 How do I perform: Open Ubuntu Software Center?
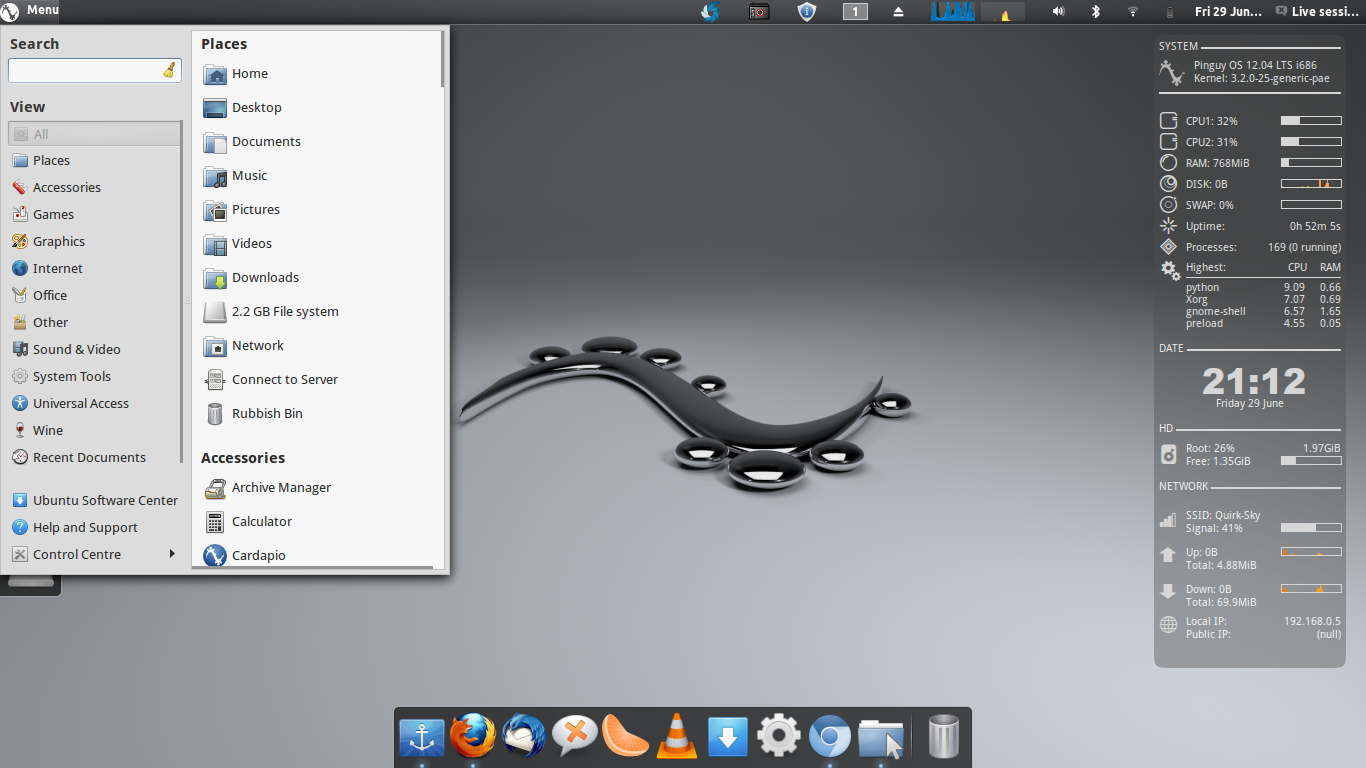105,500
